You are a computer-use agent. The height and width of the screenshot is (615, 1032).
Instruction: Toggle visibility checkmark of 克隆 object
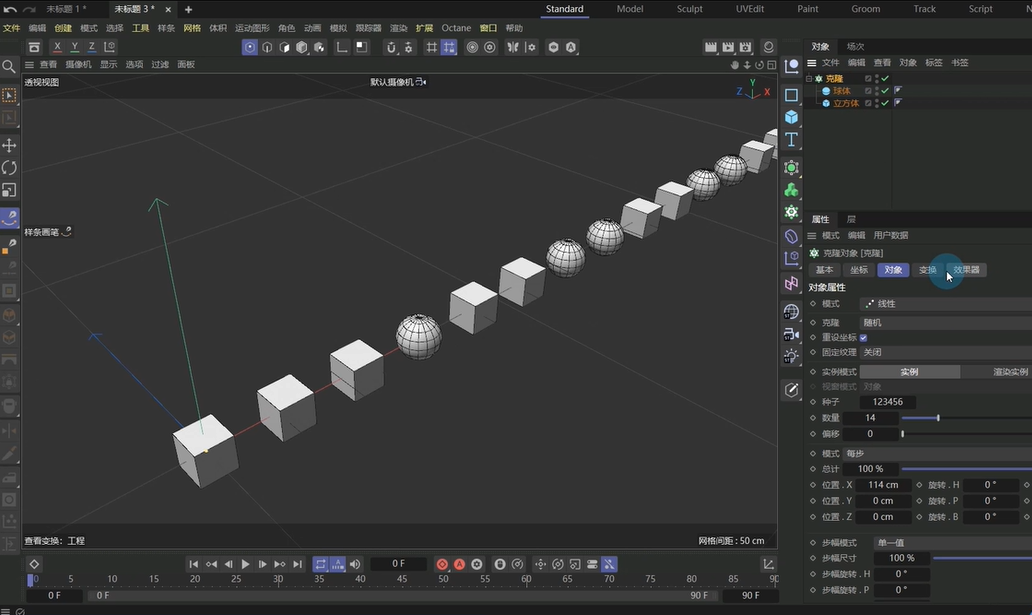coord(885,78)
